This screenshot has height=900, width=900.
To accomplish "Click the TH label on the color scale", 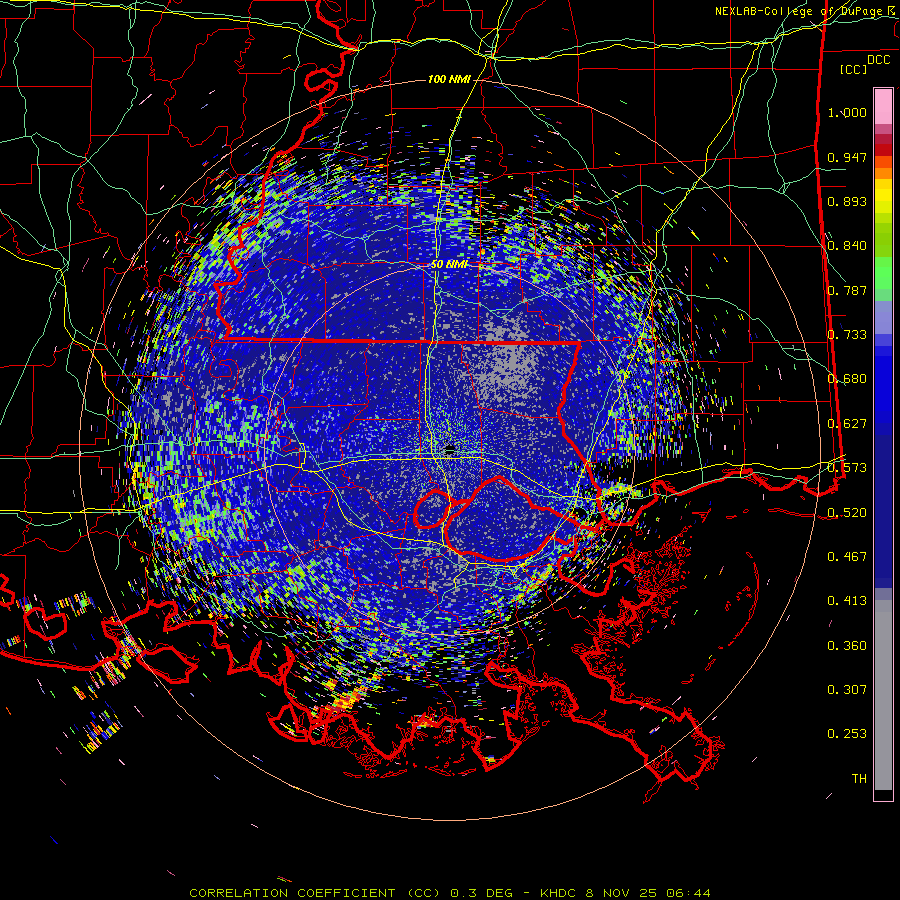I will tap(859, 779).
